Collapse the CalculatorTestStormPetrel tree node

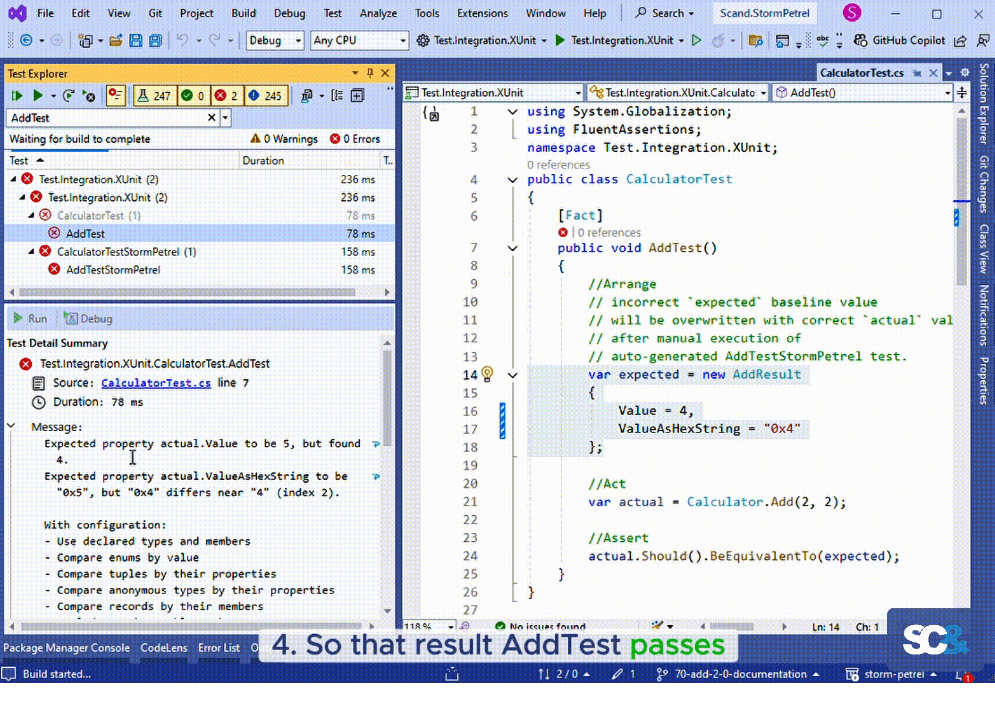tap(31, 252)
